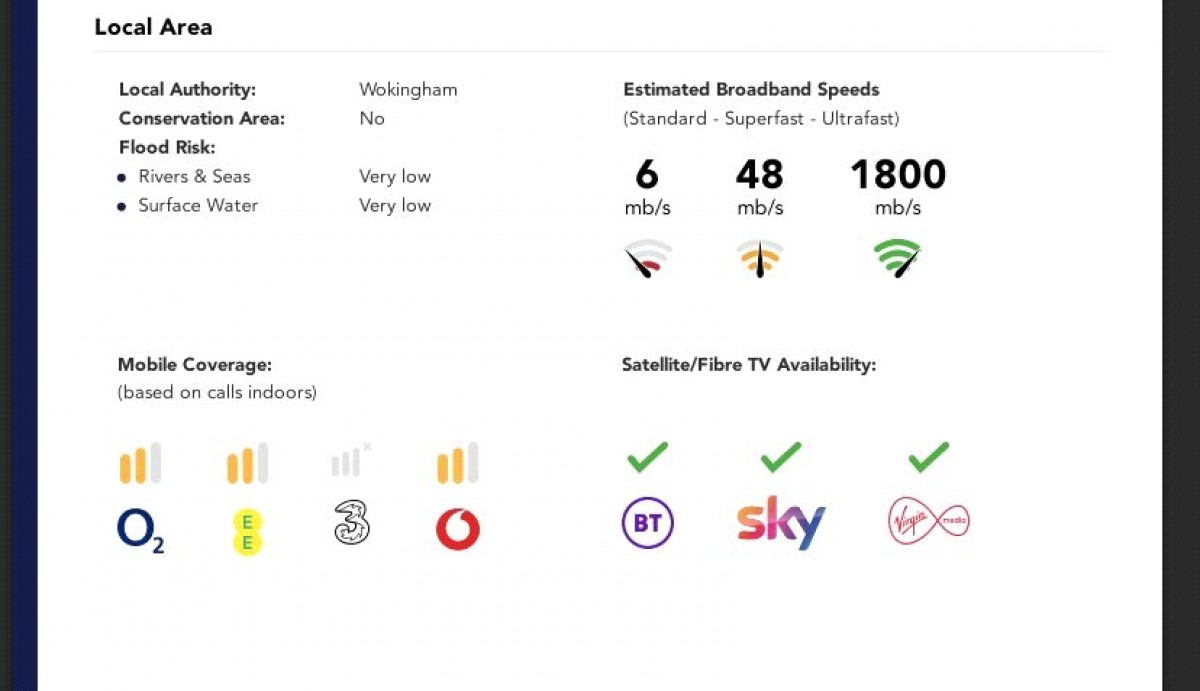Viewport: 1200px width, 691px height.
Task: Click the Wokingham local authority value
Action: pos(408,89)
